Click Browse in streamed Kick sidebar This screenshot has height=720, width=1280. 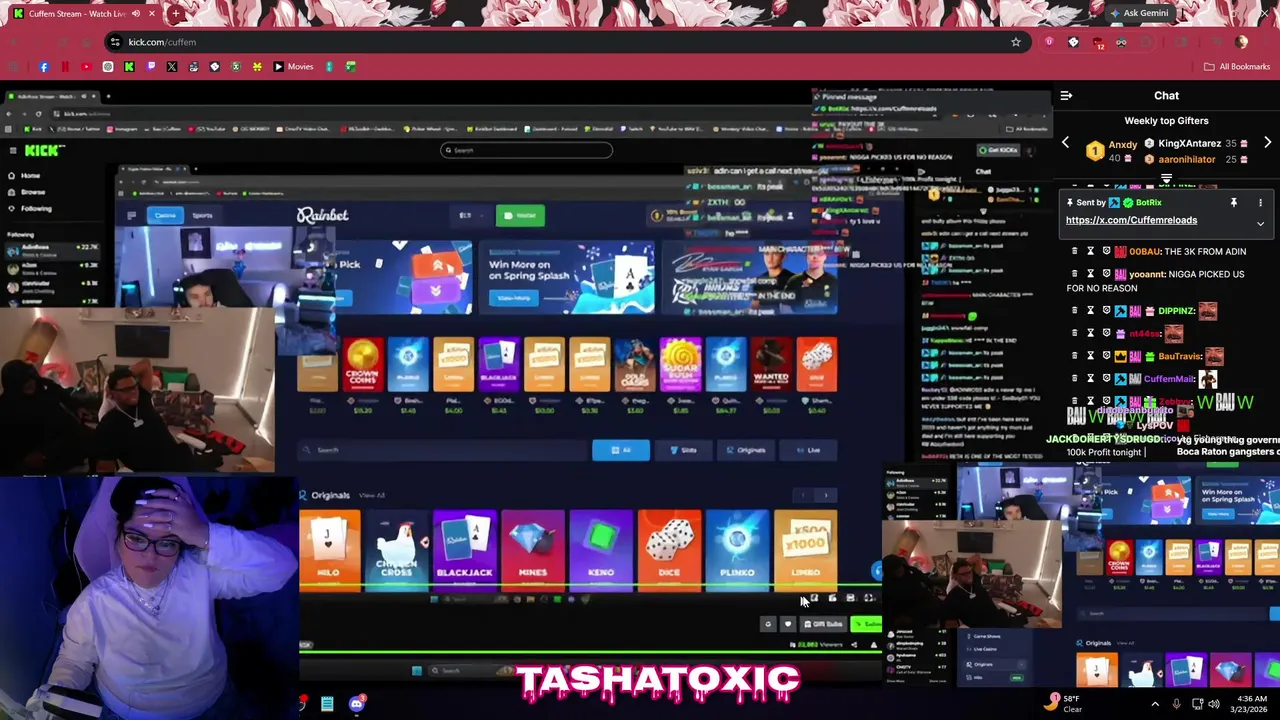33,192
